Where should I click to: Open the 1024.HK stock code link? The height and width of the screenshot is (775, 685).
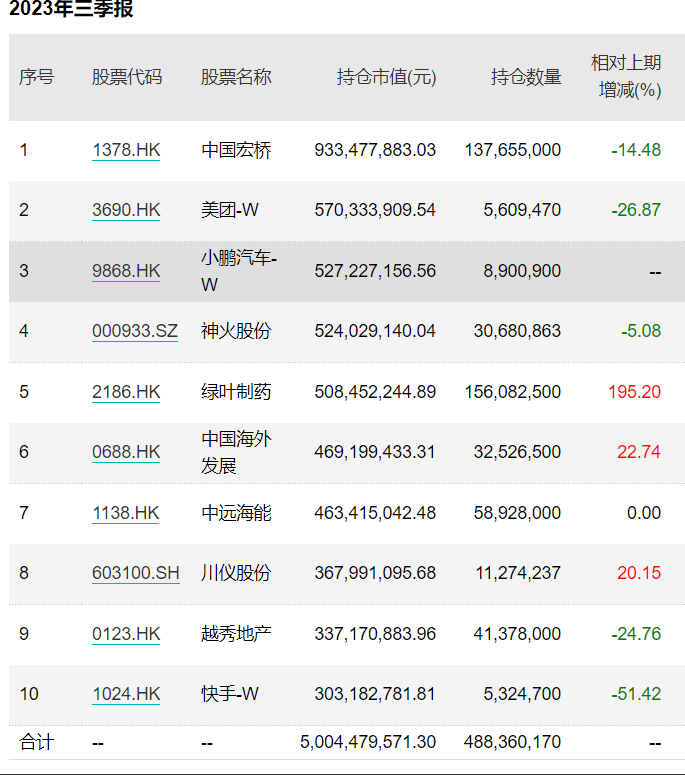point(126,694)
